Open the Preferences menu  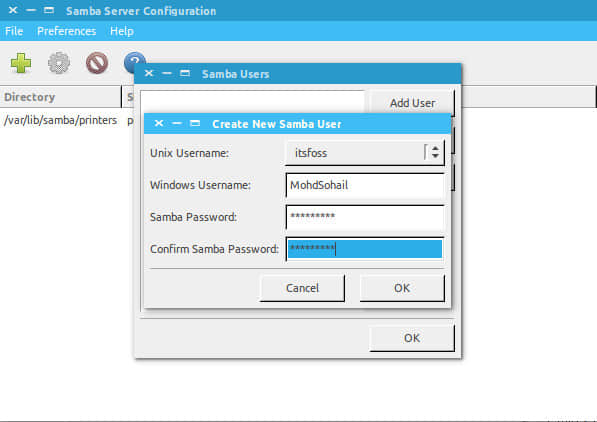(x=67, y=31)
